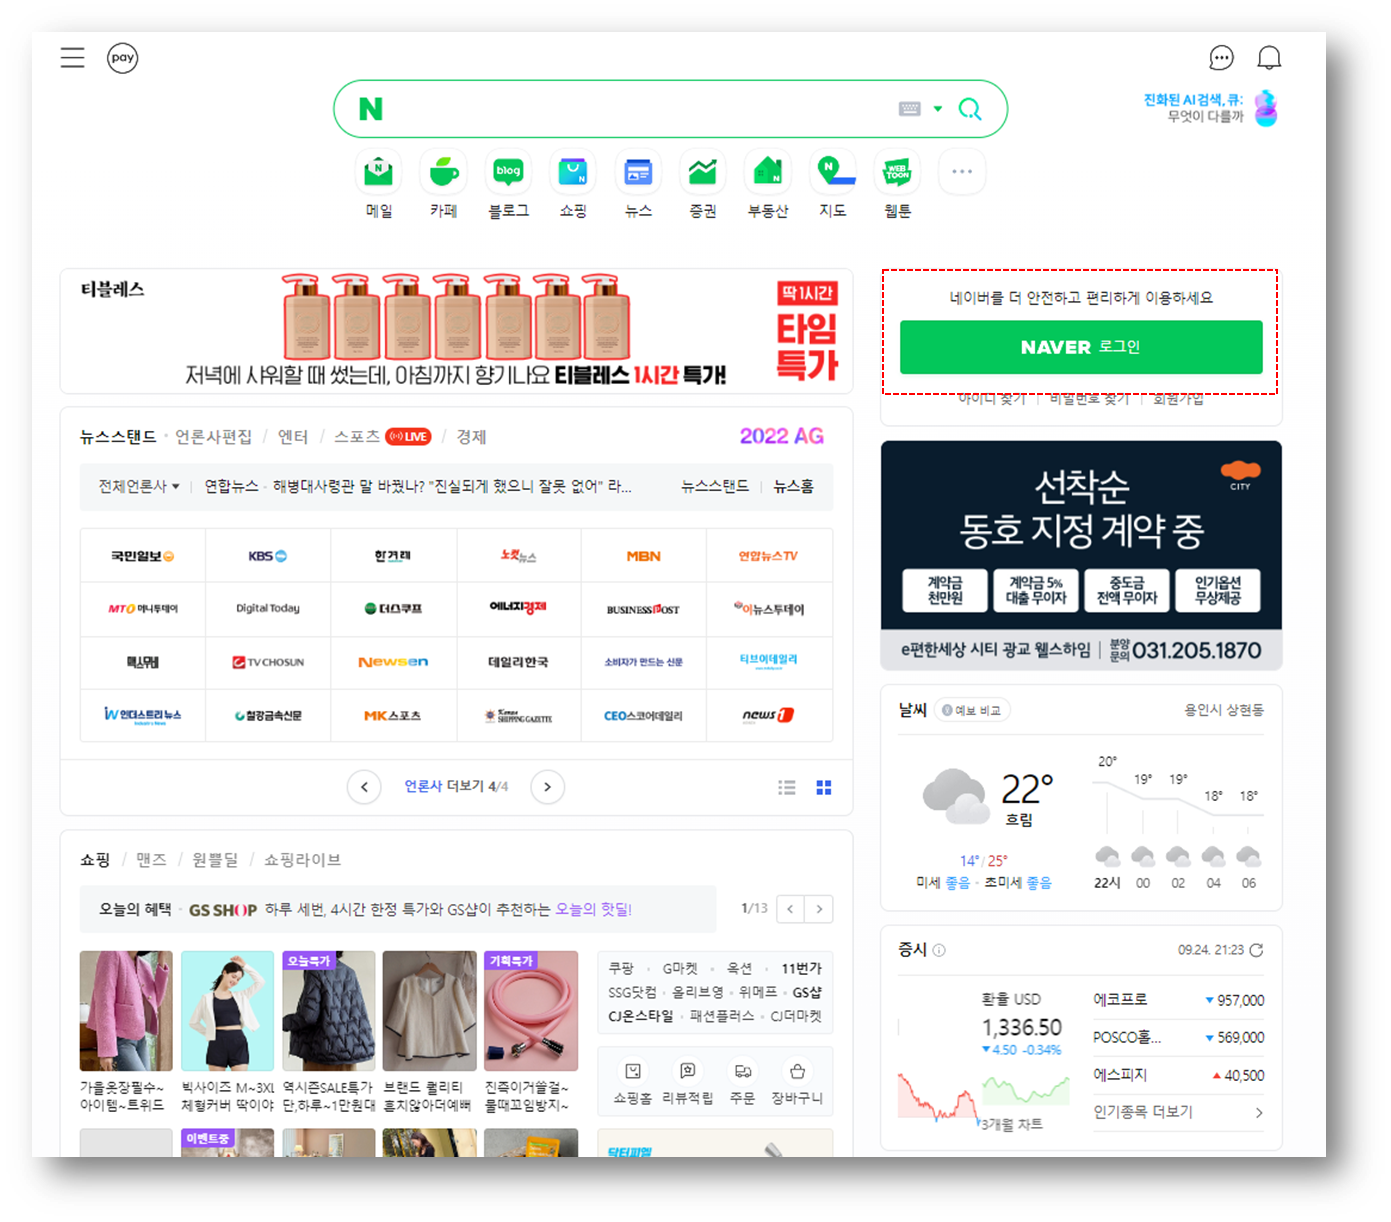Expand the search history dropdown arrow

point(938,109)
